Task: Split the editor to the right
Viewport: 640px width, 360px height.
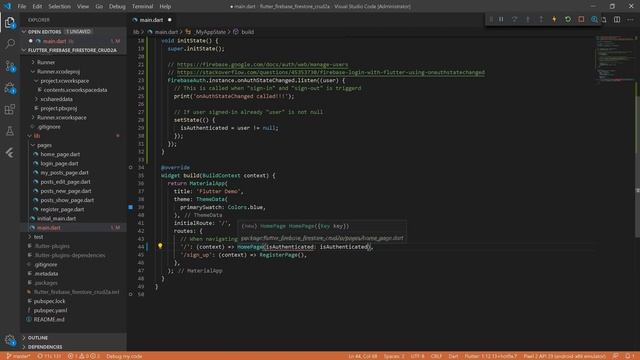Action: pos(617,20)
